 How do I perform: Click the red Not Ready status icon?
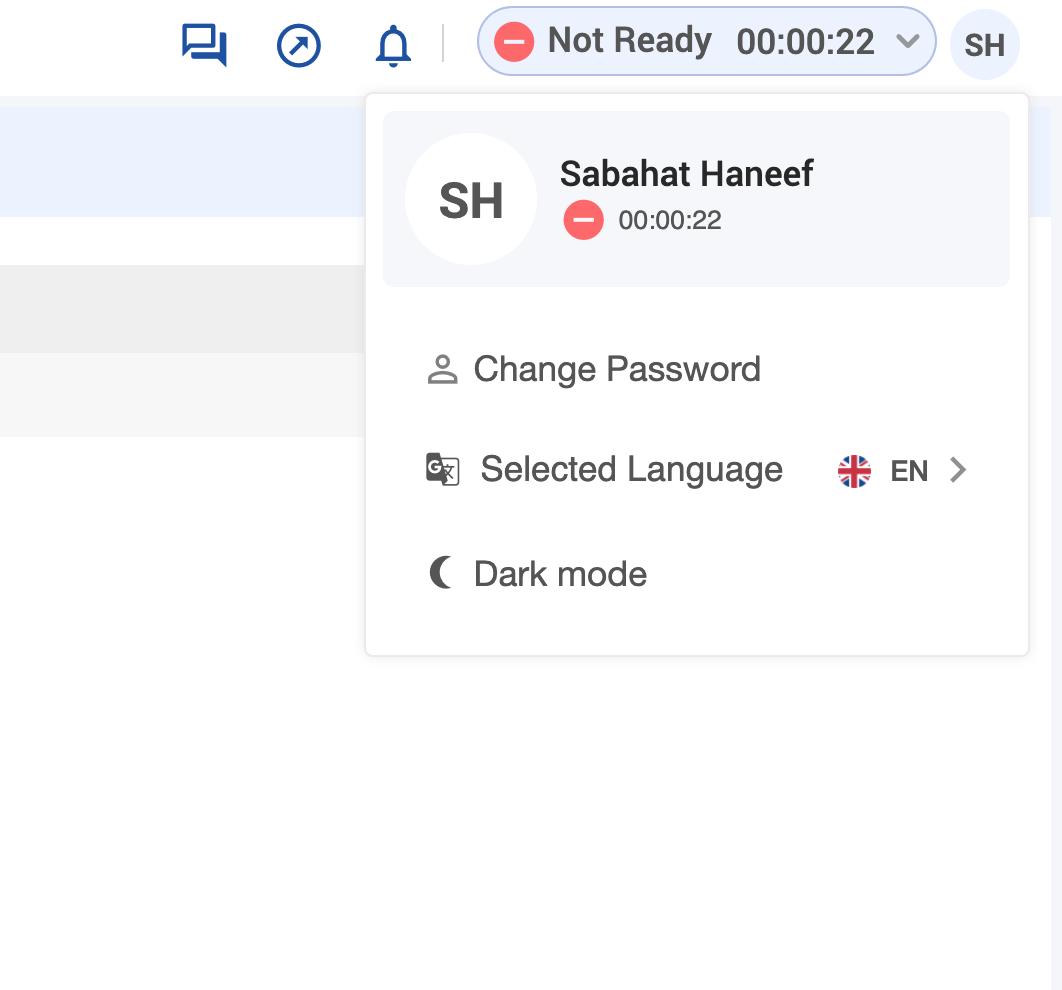(x=513, y=42)
